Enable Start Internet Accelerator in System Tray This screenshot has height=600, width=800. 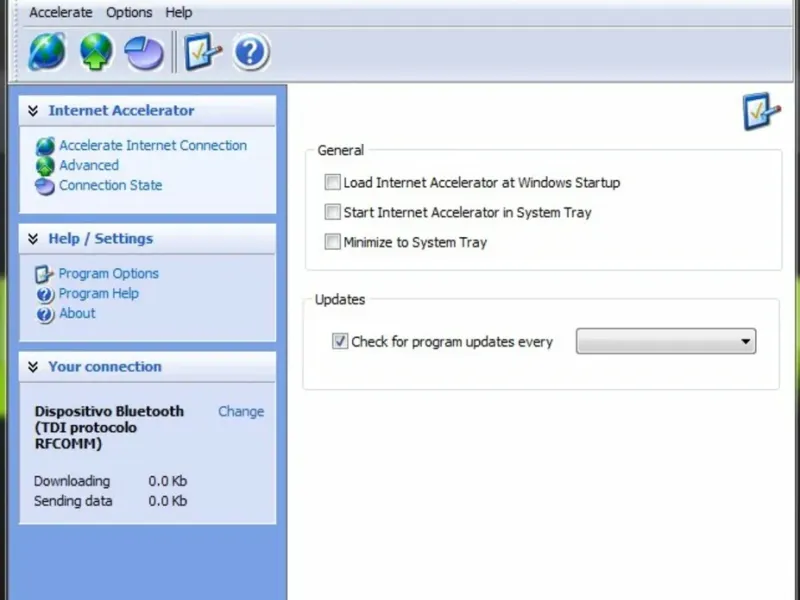pyautogui.click(x=333, y=212)
